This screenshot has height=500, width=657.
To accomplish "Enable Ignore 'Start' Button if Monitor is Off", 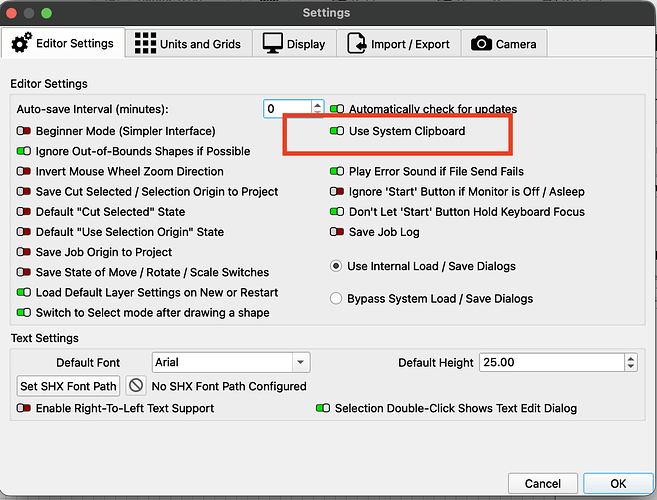I will point(337,192).
